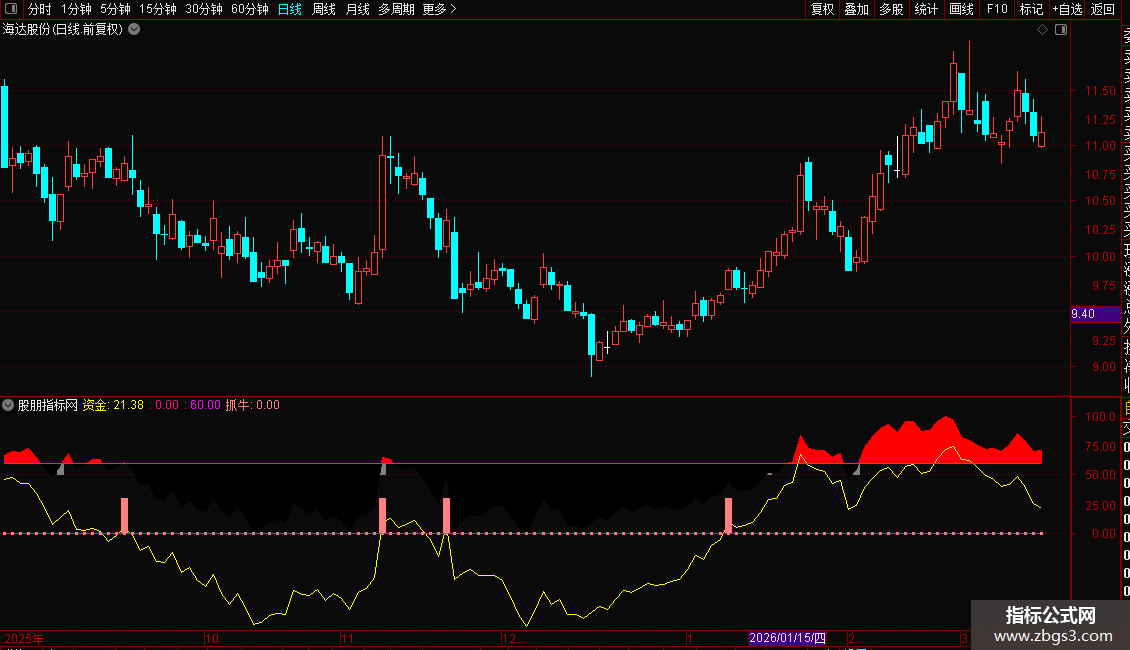The width and height of the screenshot is (1130, 650).
Task: Click the 统计 statistics button
Action: 926,9
